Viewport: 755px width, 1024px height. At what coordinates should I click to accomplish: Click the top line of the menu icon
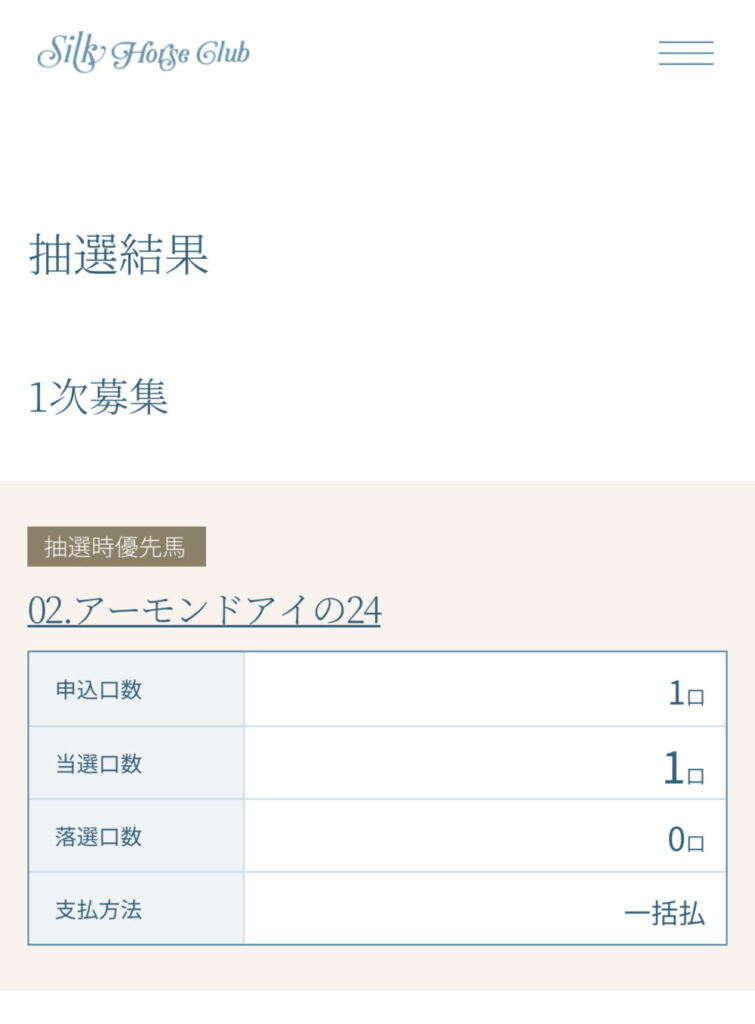686,42
